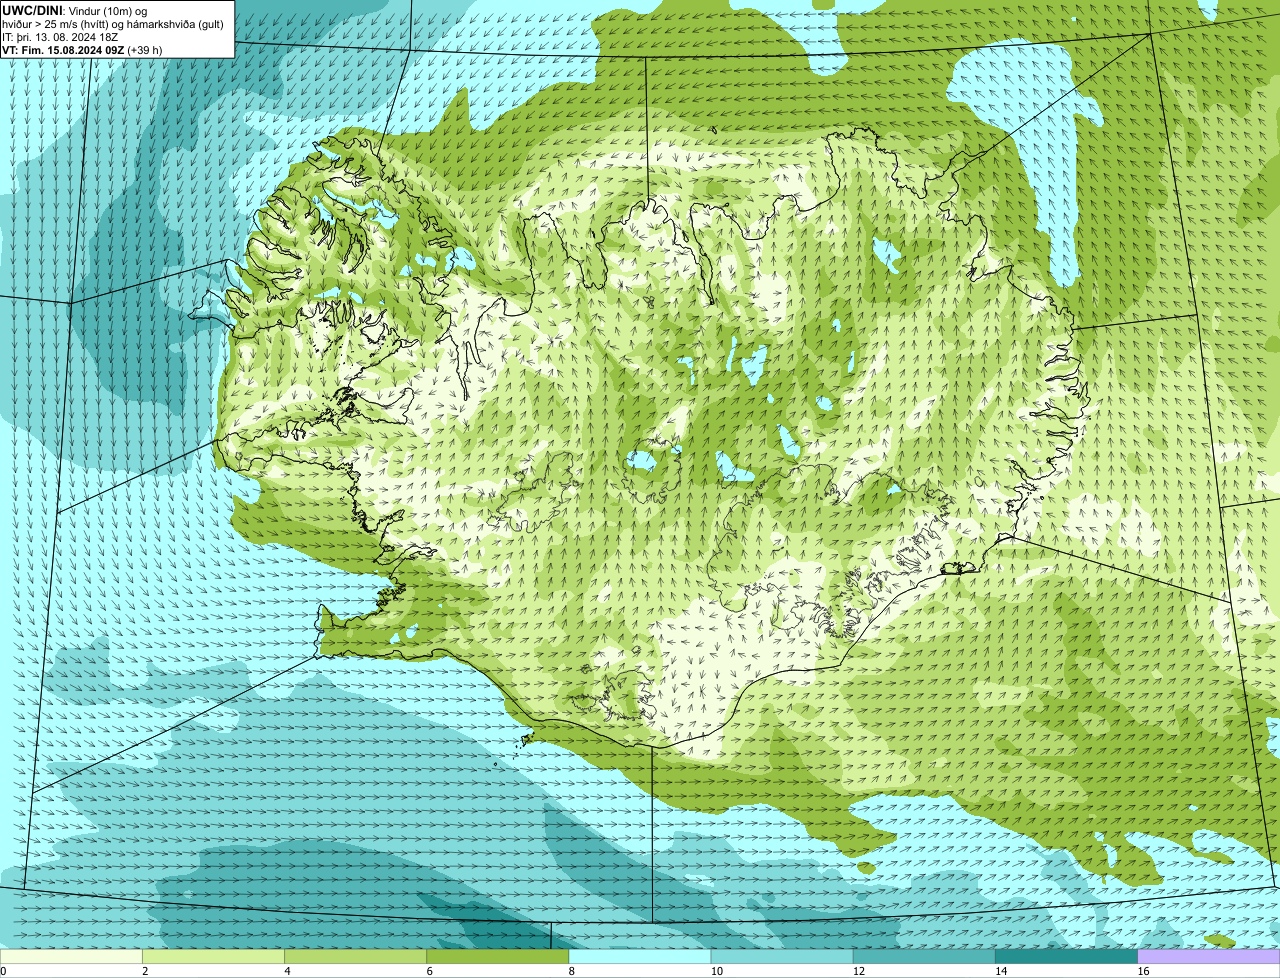Screen dimensions: 1280x978
Task: Click the 12–14 m/s teal legend swatch
Action: [924, 956]
